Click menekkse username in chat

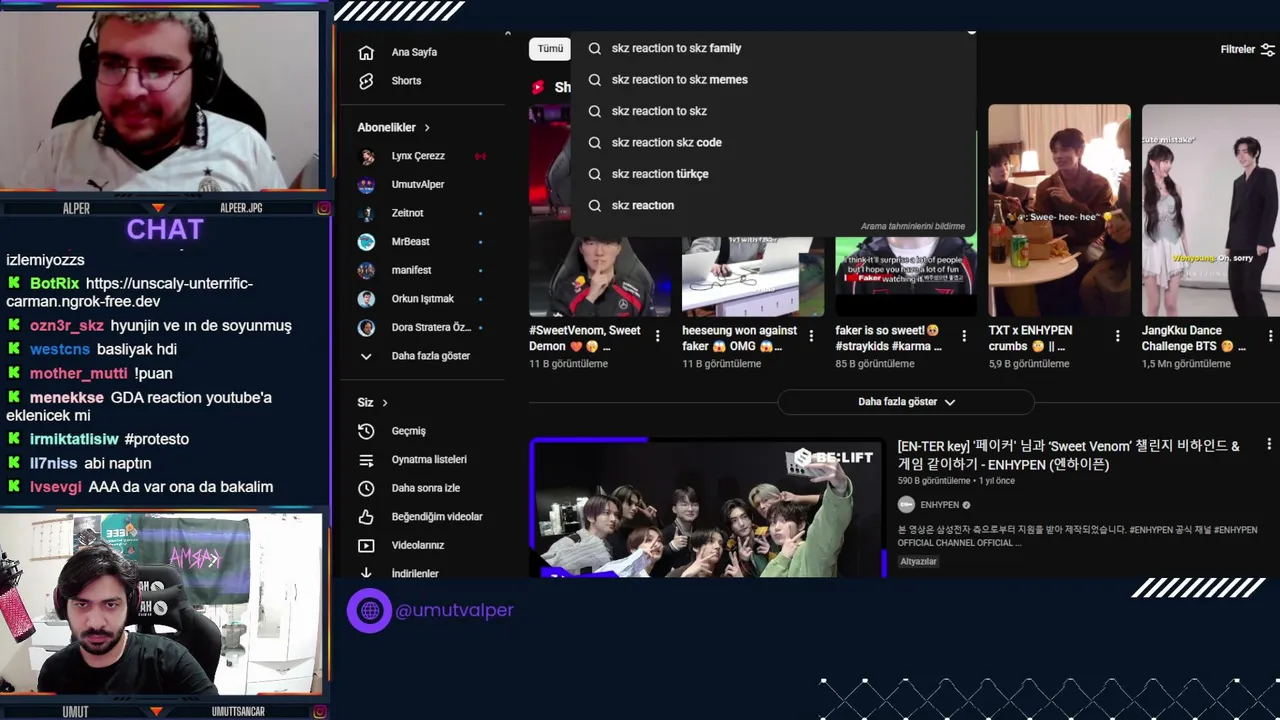67,397
